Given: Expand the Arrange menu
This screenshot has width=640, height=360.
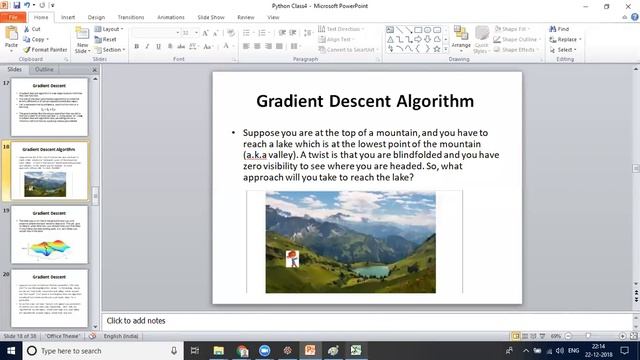Looking at the screenshot, I should pyautogui.click(x=461, y=39).
